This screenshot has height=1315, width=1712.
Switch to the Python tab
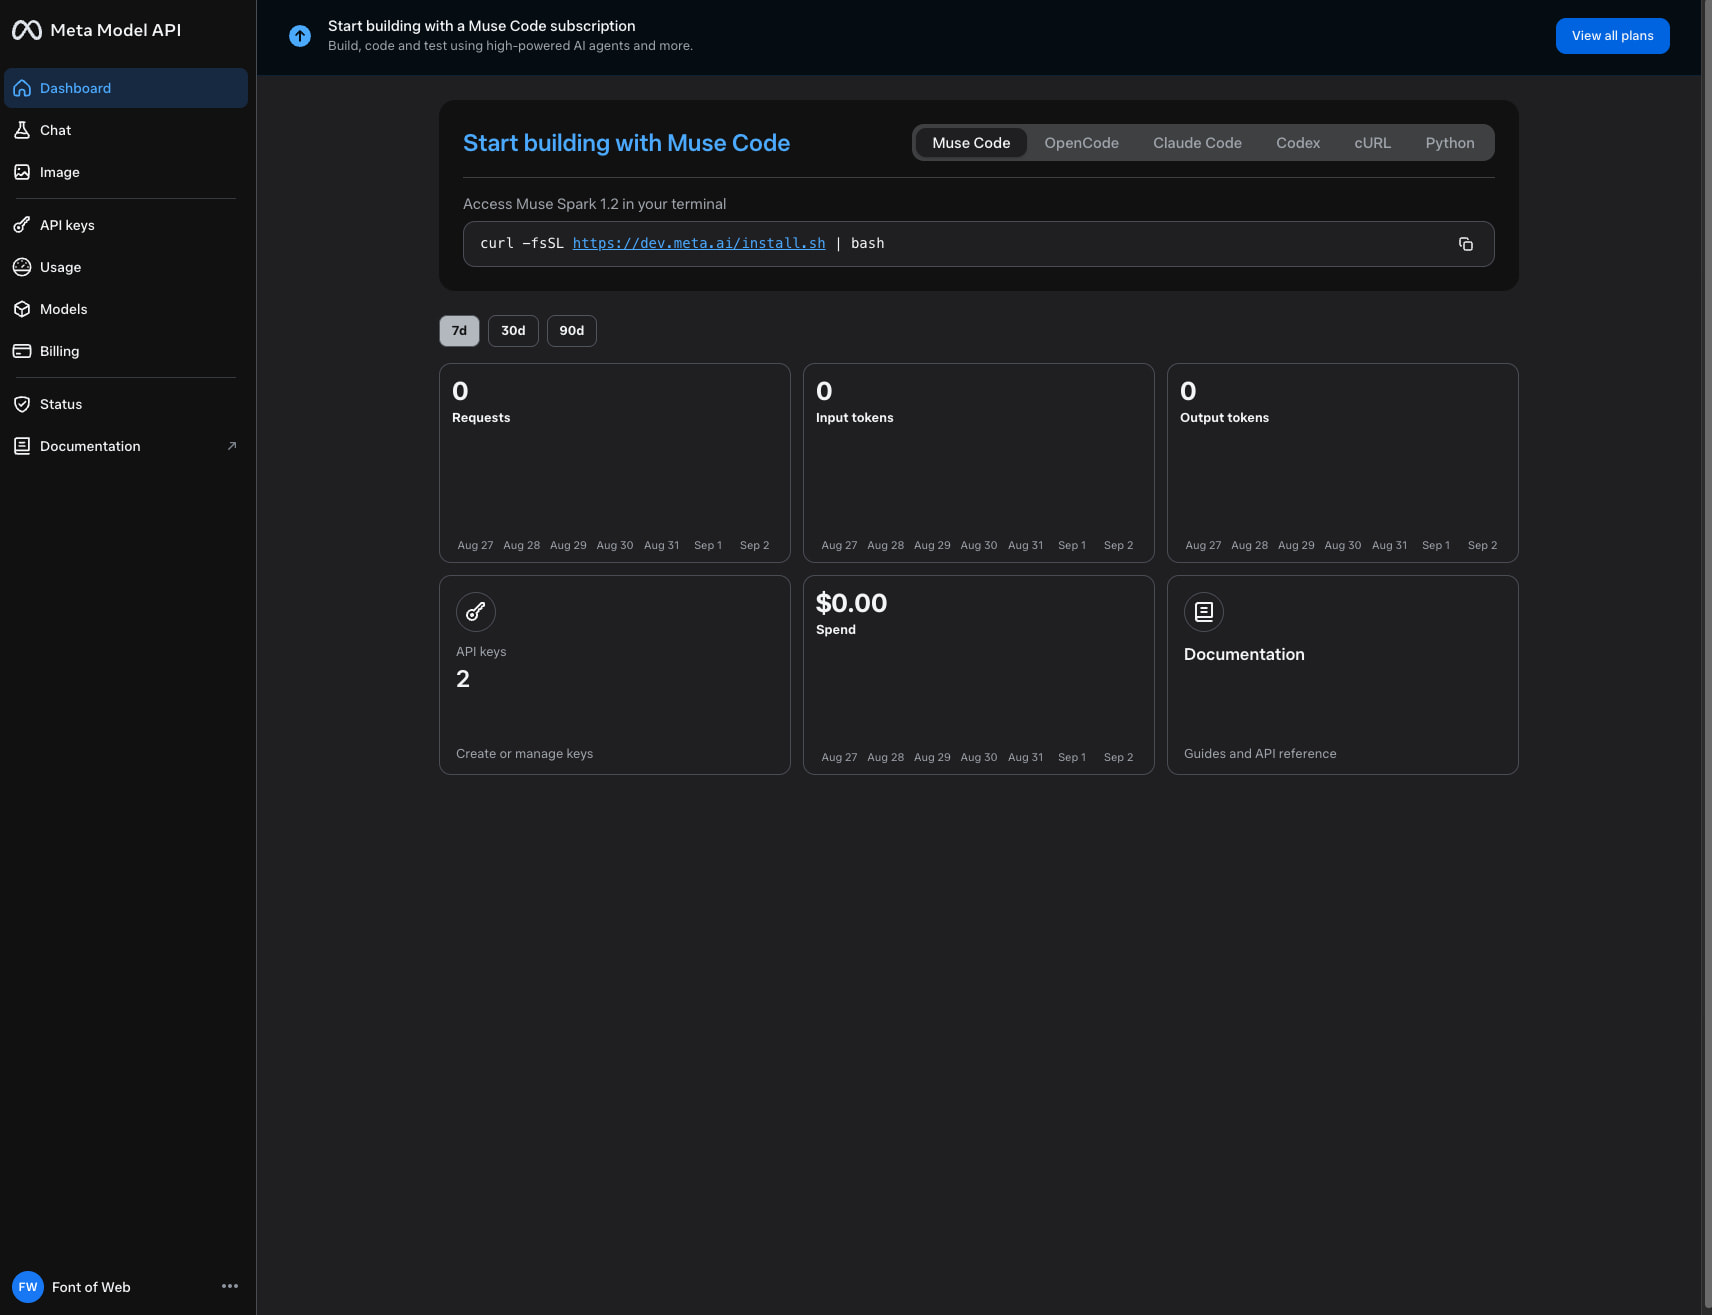(1450, 143)
